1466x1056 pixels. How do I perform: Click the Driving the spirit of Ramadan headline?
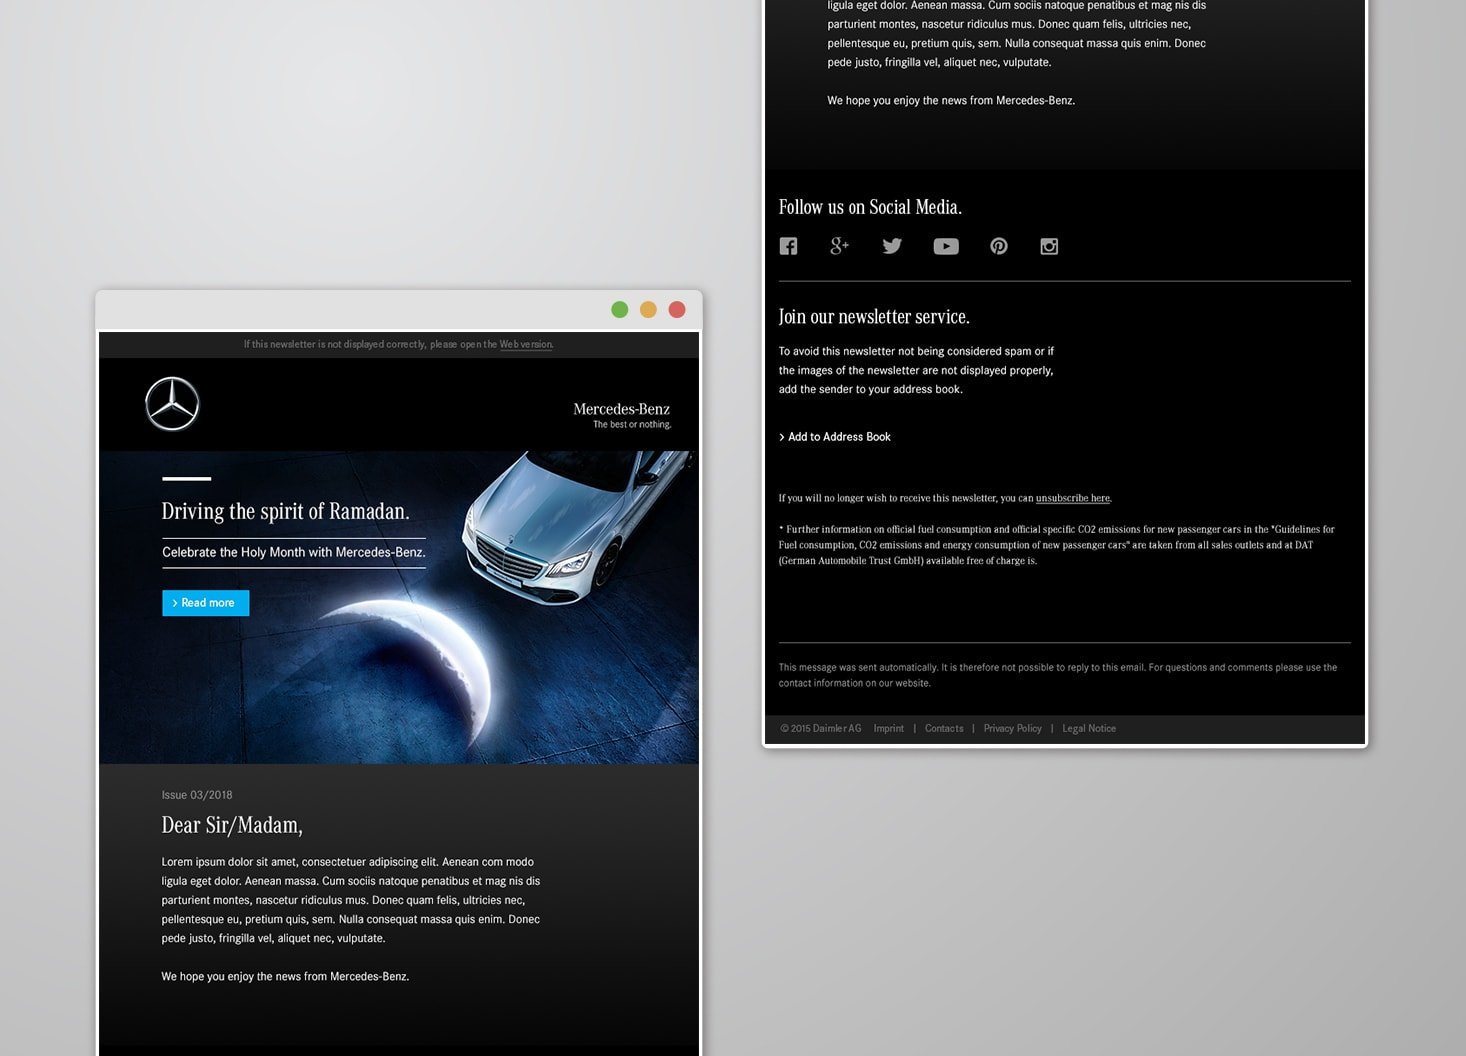tap(285, 511)
